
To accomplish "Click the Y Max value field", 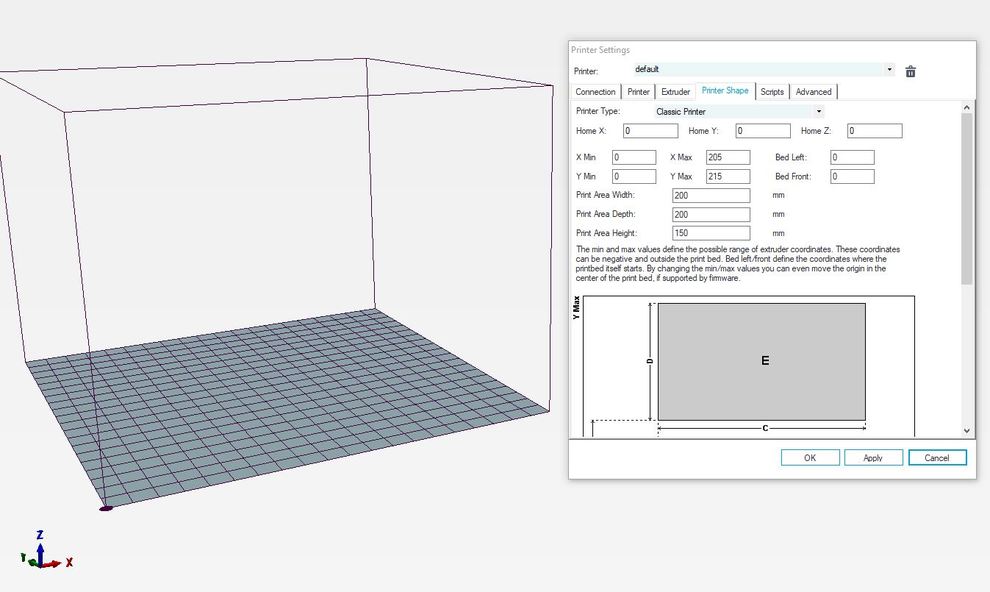I will 727,177.
